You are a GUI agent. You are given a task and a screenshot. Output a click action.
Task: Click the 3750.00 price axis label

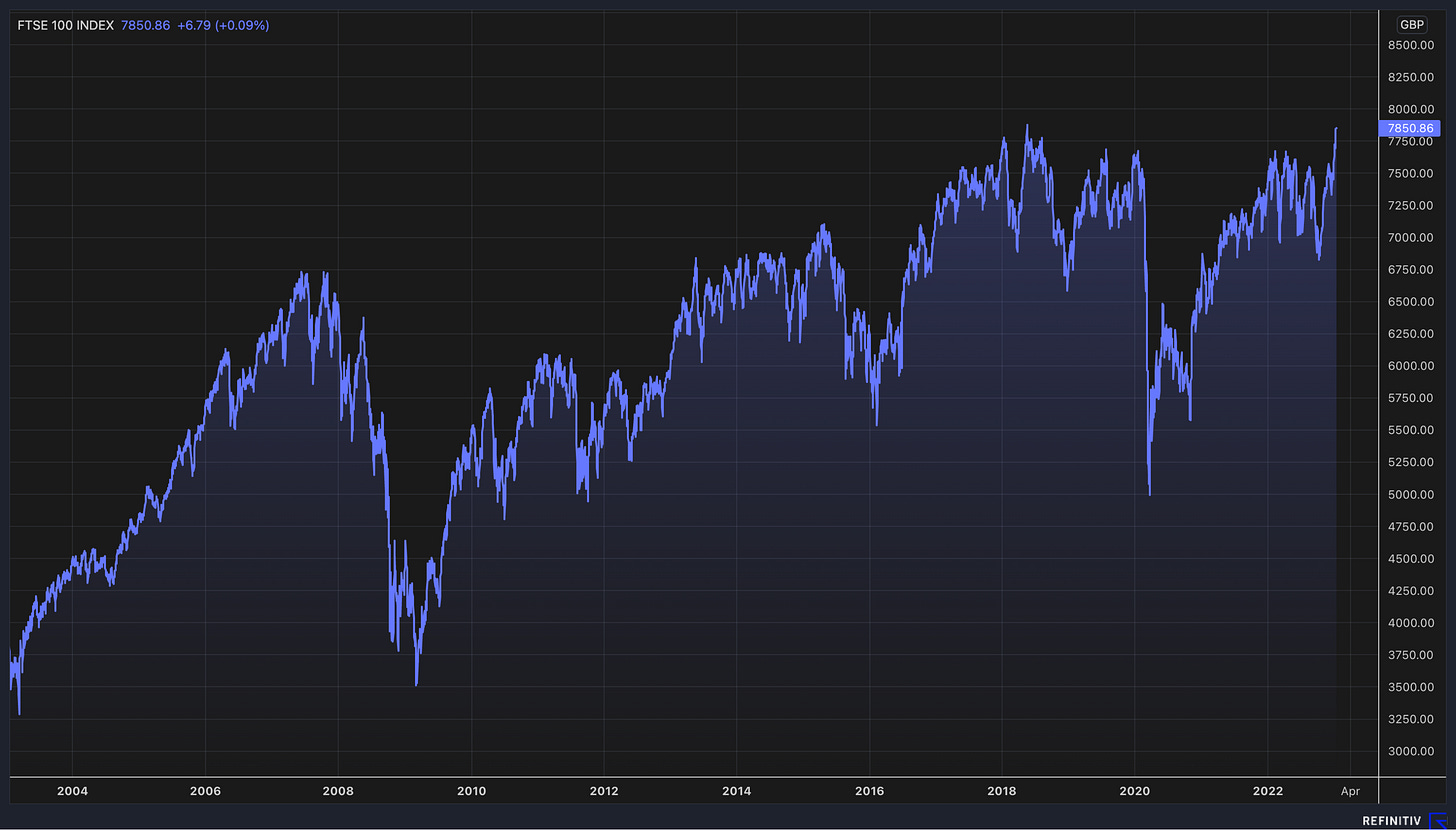point(1411,655)
